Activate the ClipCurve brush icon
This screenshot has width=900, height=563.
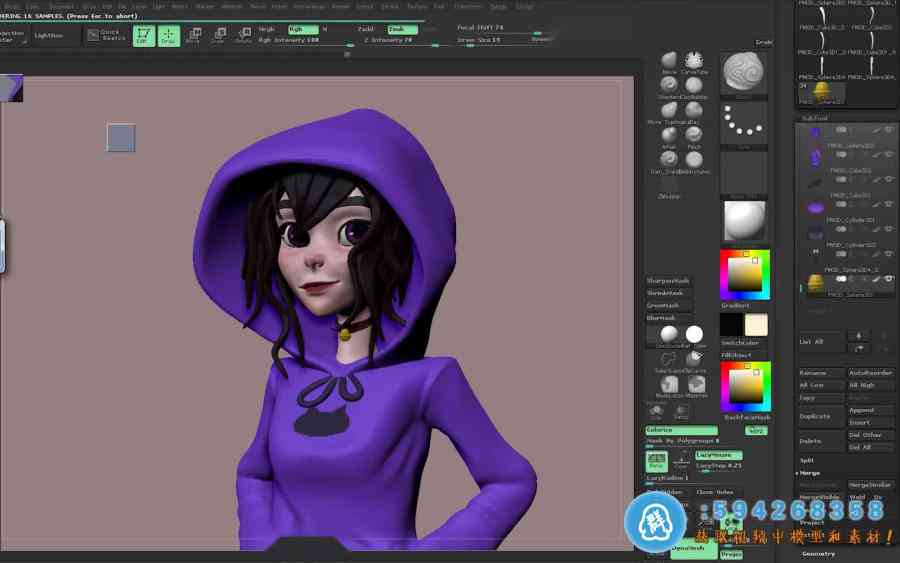[x=694, y=359]
